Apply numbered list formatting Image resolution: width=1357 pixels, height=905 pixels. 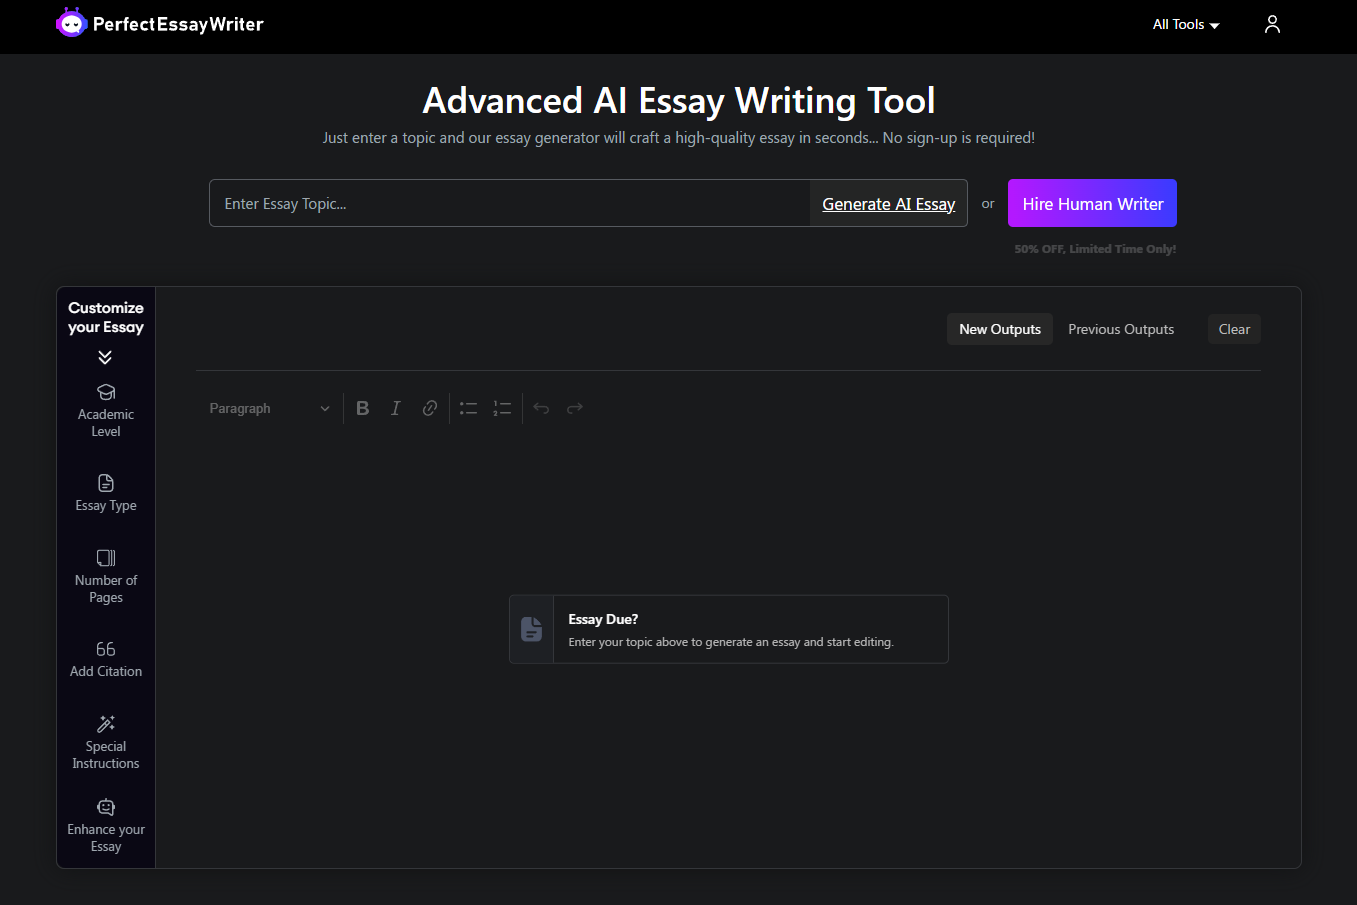pos(502,408)
